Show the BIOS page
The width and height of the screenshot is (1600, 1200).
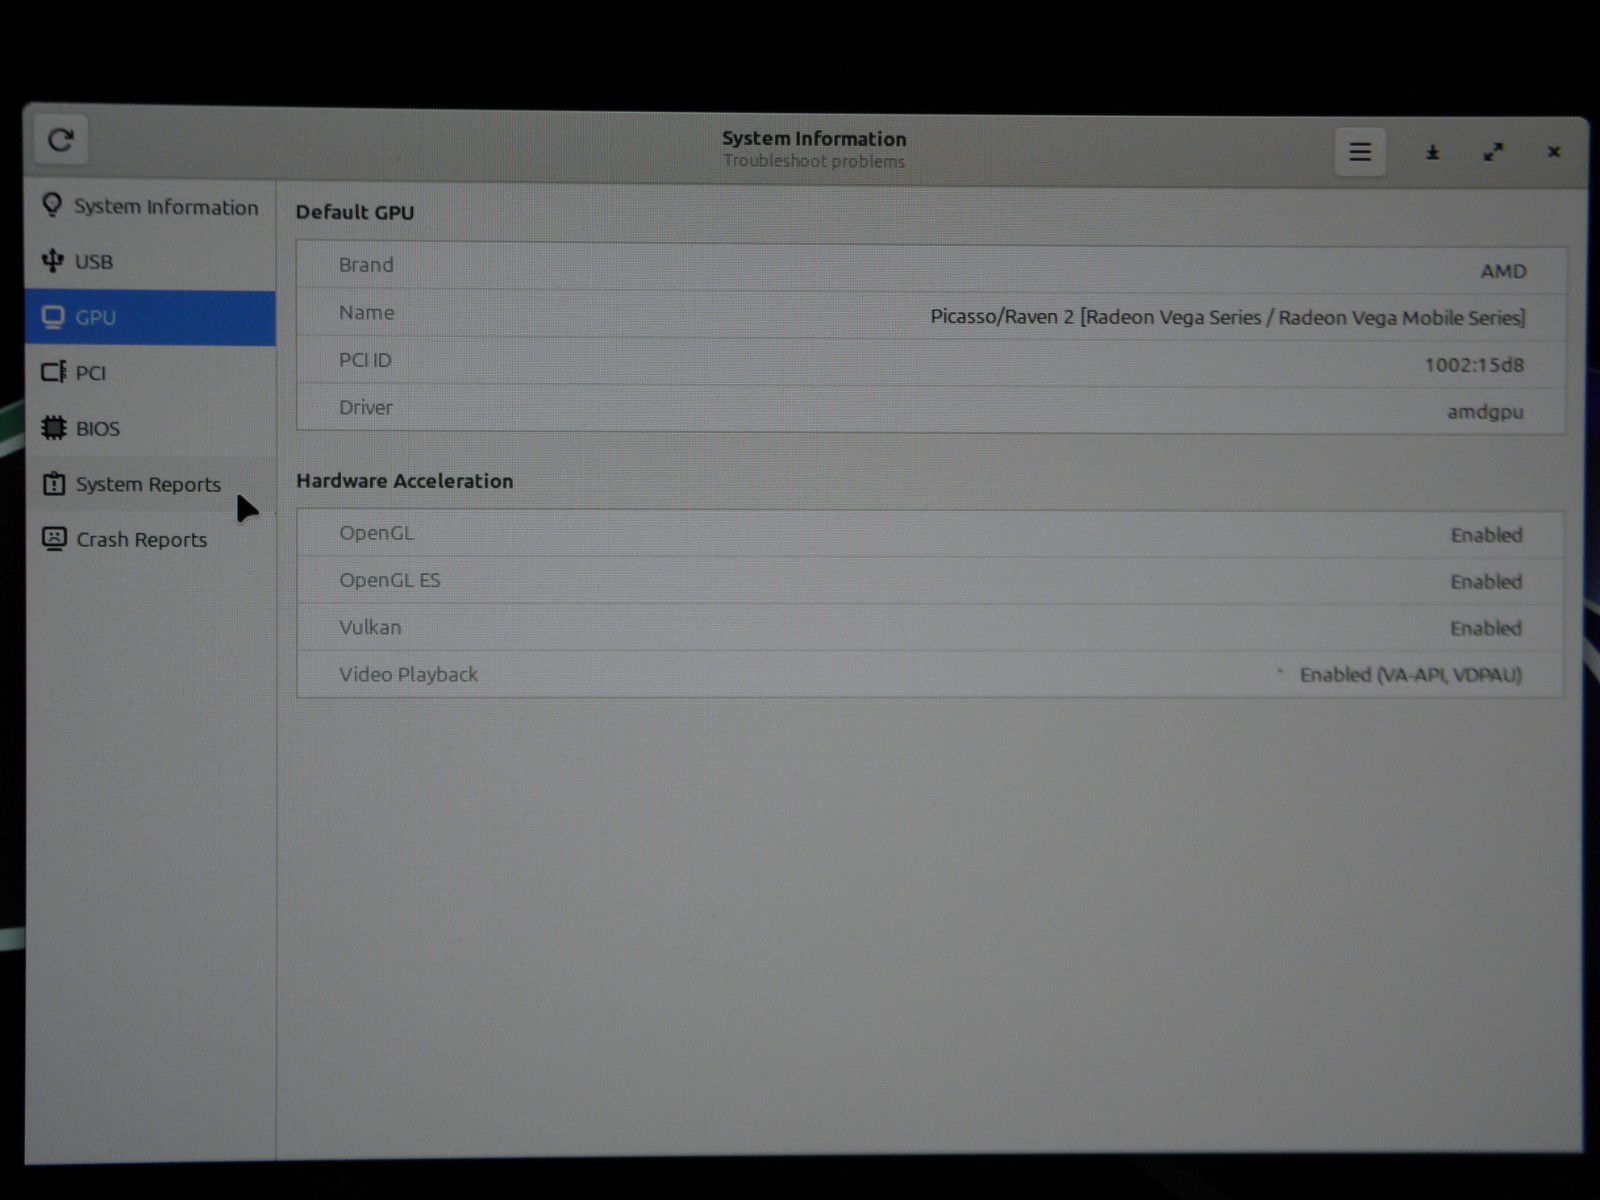click(x=150, y=428)
